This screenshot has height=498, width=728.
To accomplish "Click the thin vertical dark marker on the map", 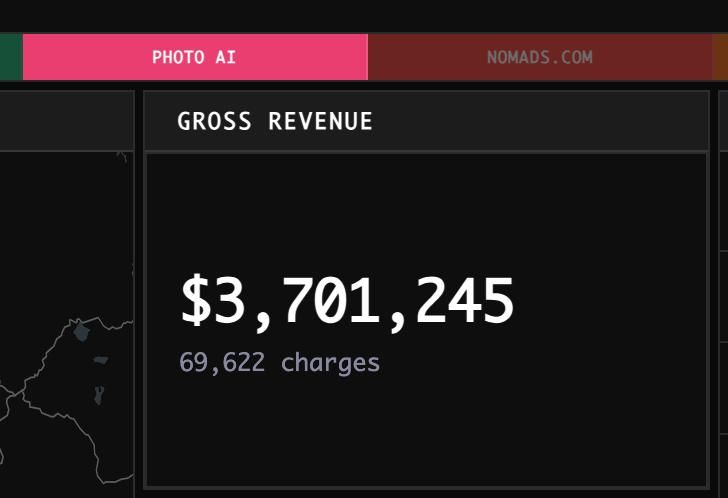I will [x=99, y=394].
